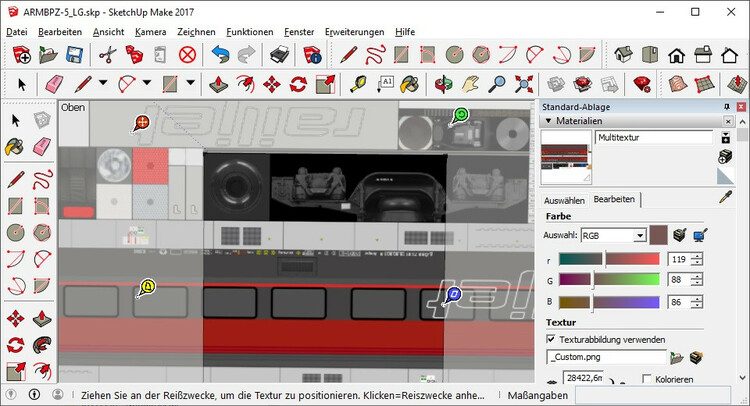Click the Multitextur material name field
The image size is (750, 406).
653,138
